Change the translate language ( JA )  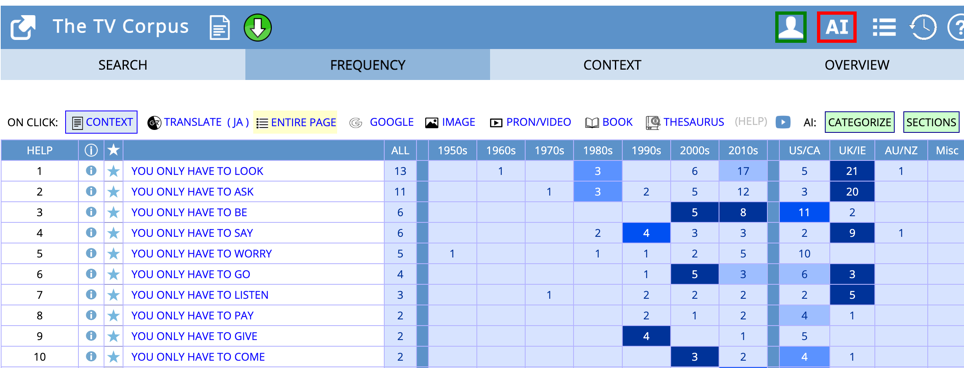tap(238, 122)
